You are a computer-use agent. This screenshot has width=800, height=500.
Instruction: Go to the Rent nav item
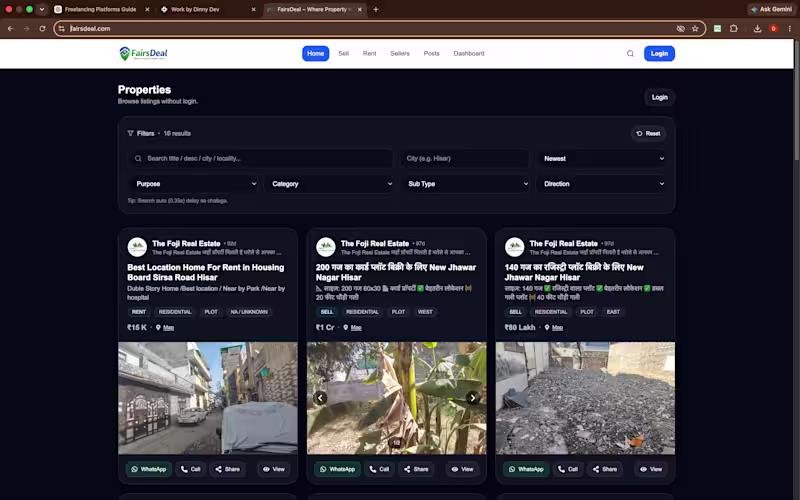pyautogui.click(x=369, y=54)
